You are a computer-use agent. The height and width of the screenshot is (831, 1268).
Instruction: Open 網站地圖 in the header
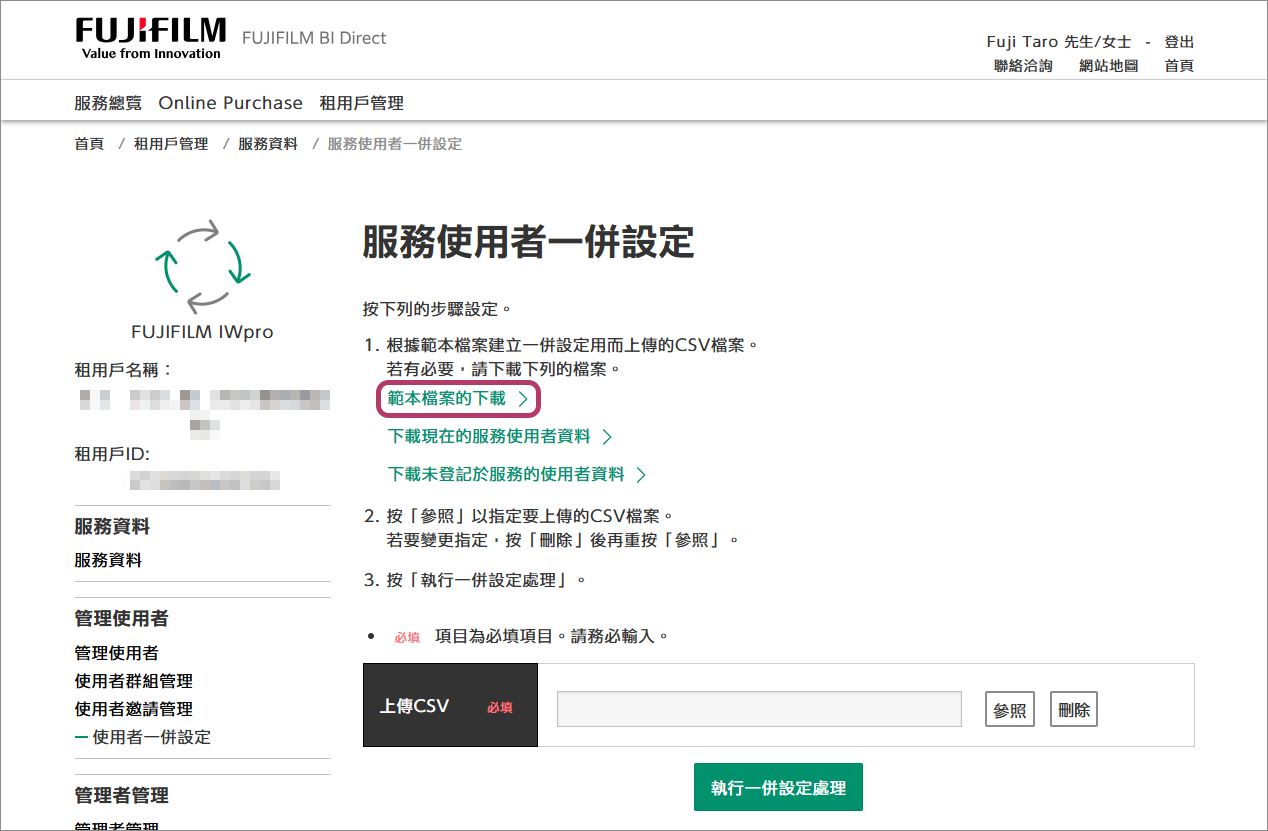pyautogui.click(x=1109, y=66)
